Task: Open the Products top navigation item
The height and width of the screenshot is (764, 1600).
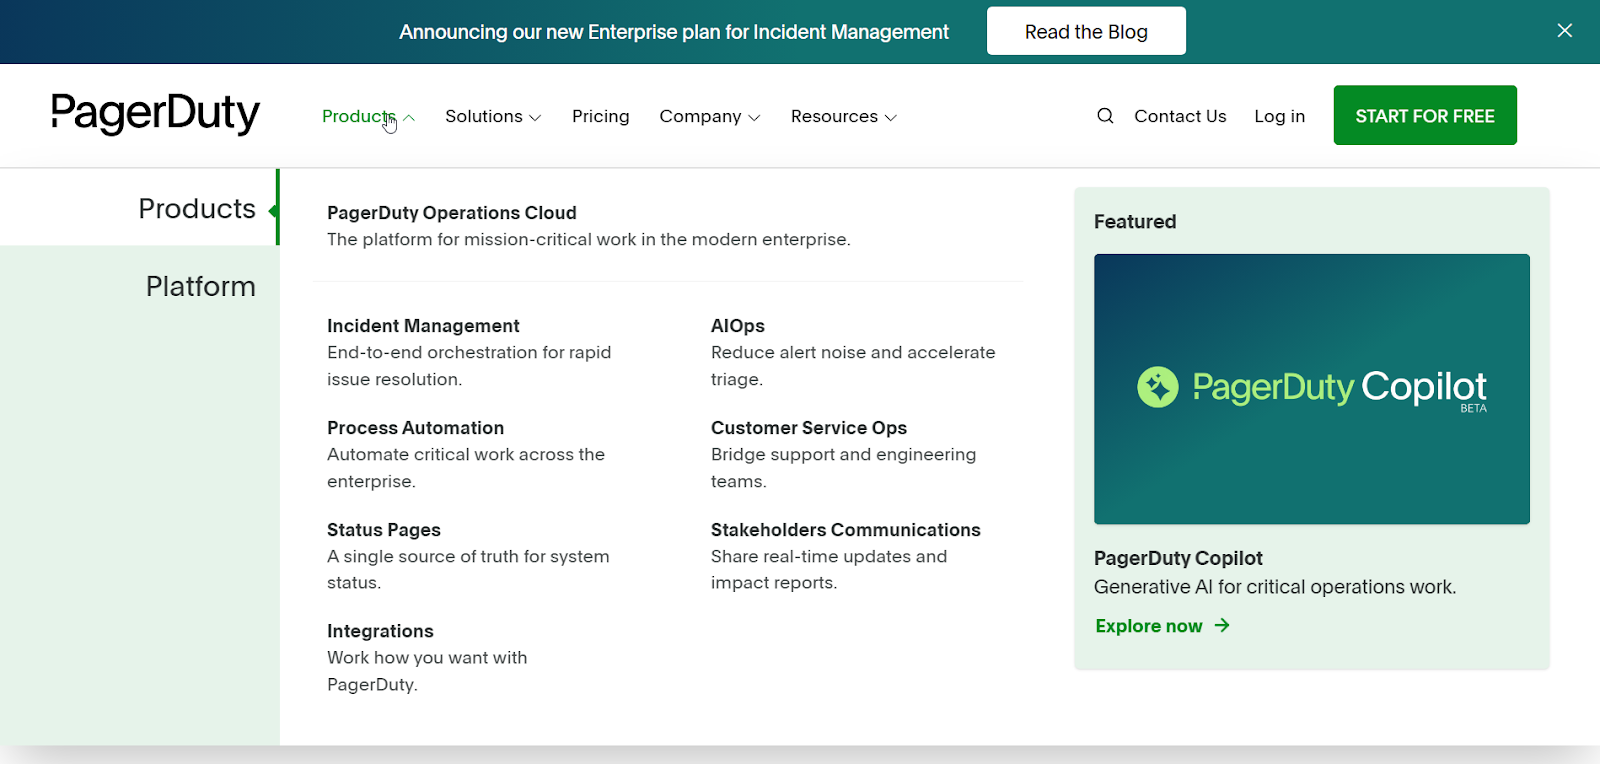Action: coord(359,116)
